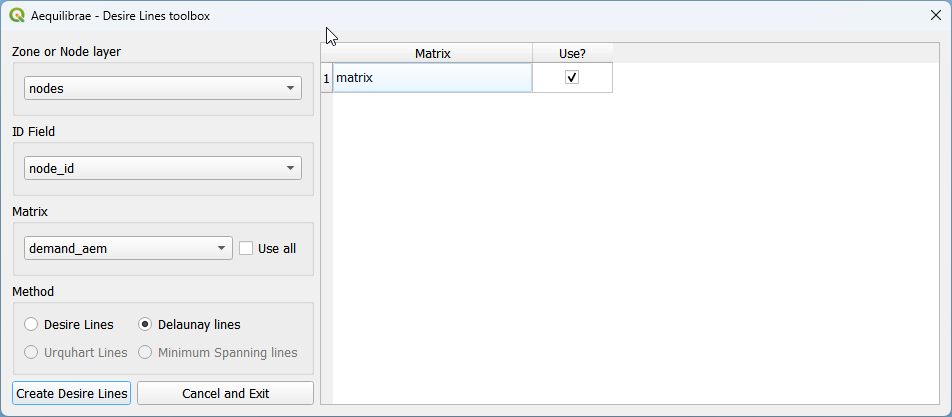Choose the Urquhart Lines radio option
This screenshot has height=417, width=952.
30,352
